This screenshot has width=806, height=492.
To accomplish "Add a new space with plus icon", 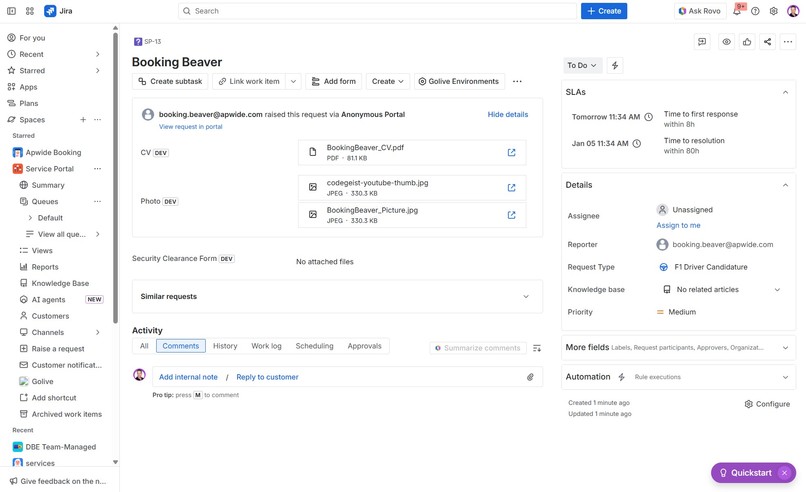I will [83, 119].
